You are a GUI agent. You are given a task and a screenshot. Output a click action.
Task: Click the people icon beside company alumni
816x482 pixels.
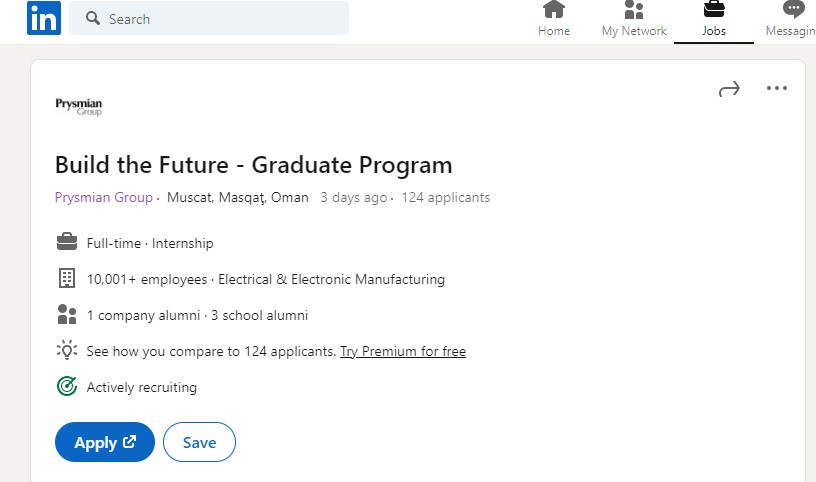(67, 314)
